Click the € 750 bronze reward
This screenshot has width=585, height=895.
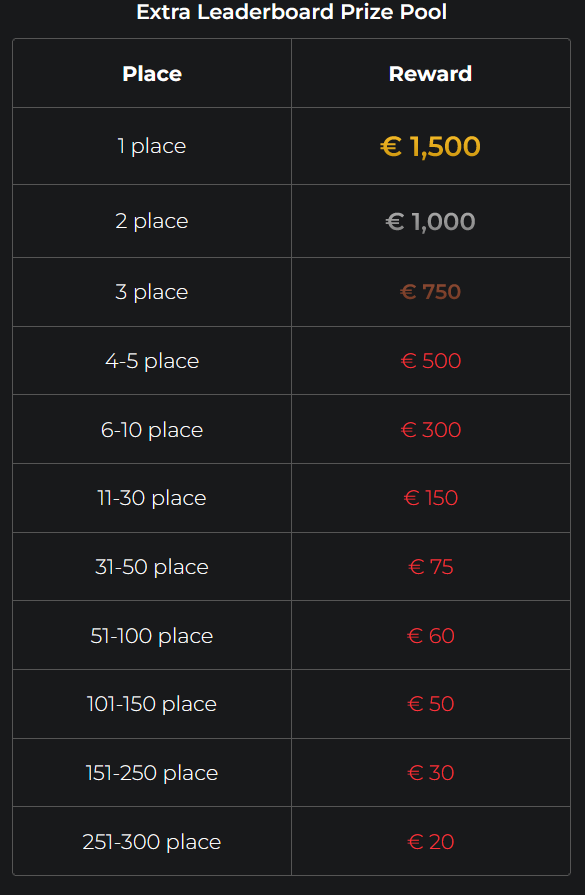430,292
